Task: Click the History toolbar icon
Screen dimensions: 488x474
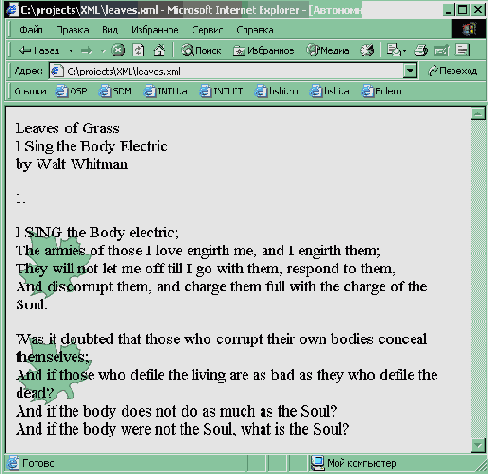Action: point(367,50)
